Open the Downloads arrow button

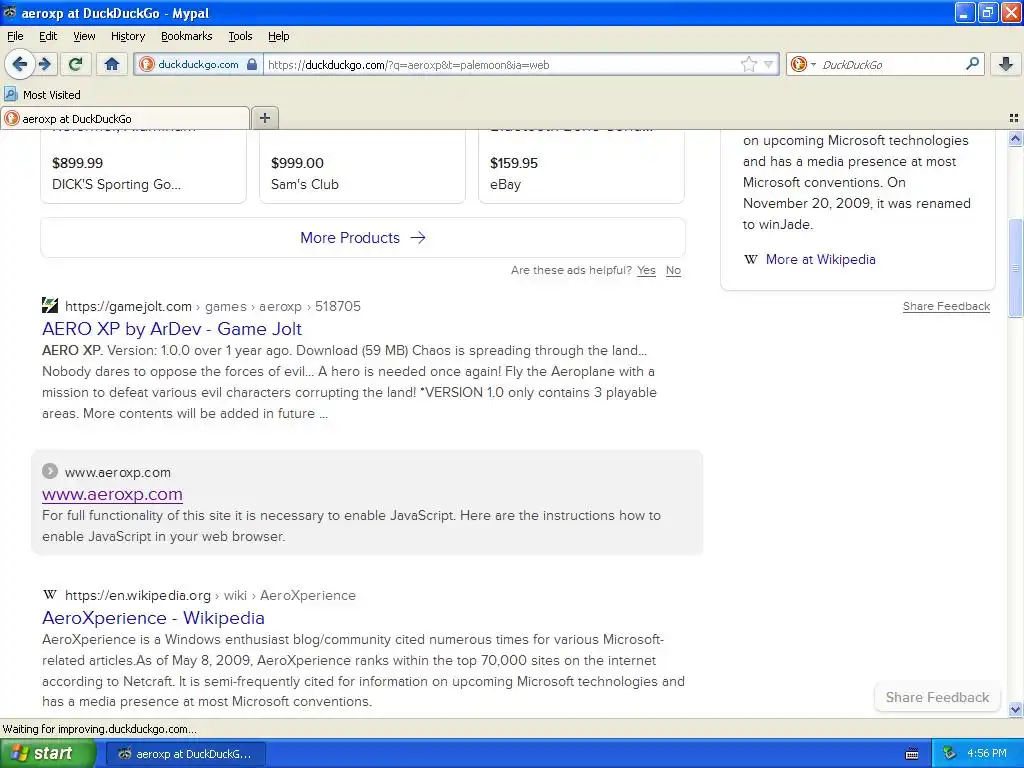point(1006,64)
